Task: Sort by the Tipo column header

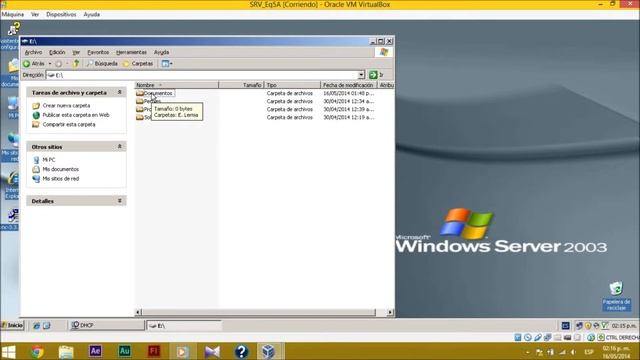Action: pos(292,85)
